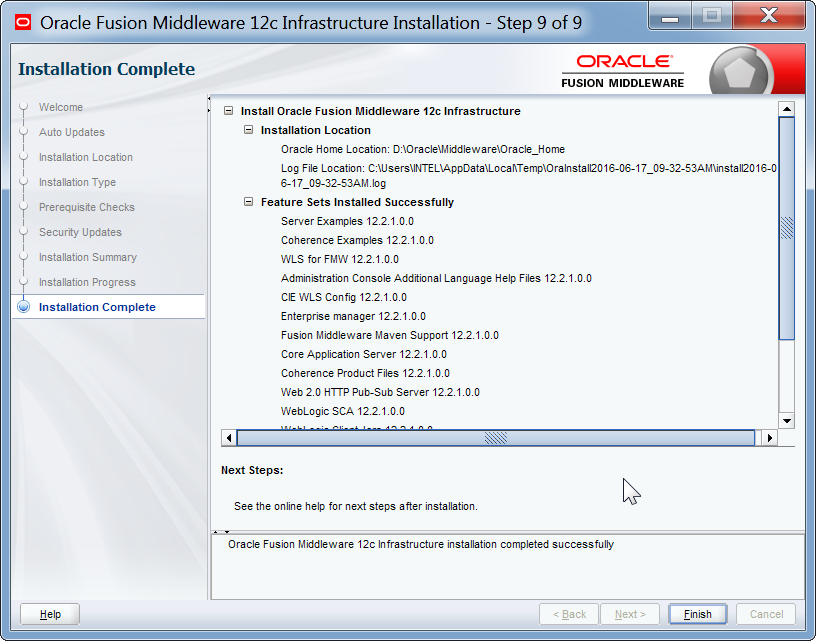
Task: Click the pentagon emblem icon in header
Action: 741,71
